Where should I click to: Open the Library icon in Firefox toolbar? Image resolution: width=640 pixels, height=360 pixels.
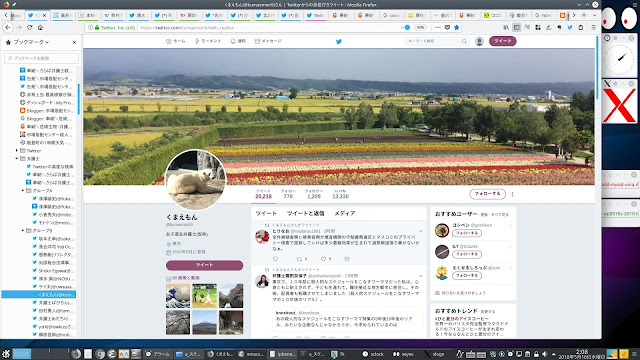[506, 27]
